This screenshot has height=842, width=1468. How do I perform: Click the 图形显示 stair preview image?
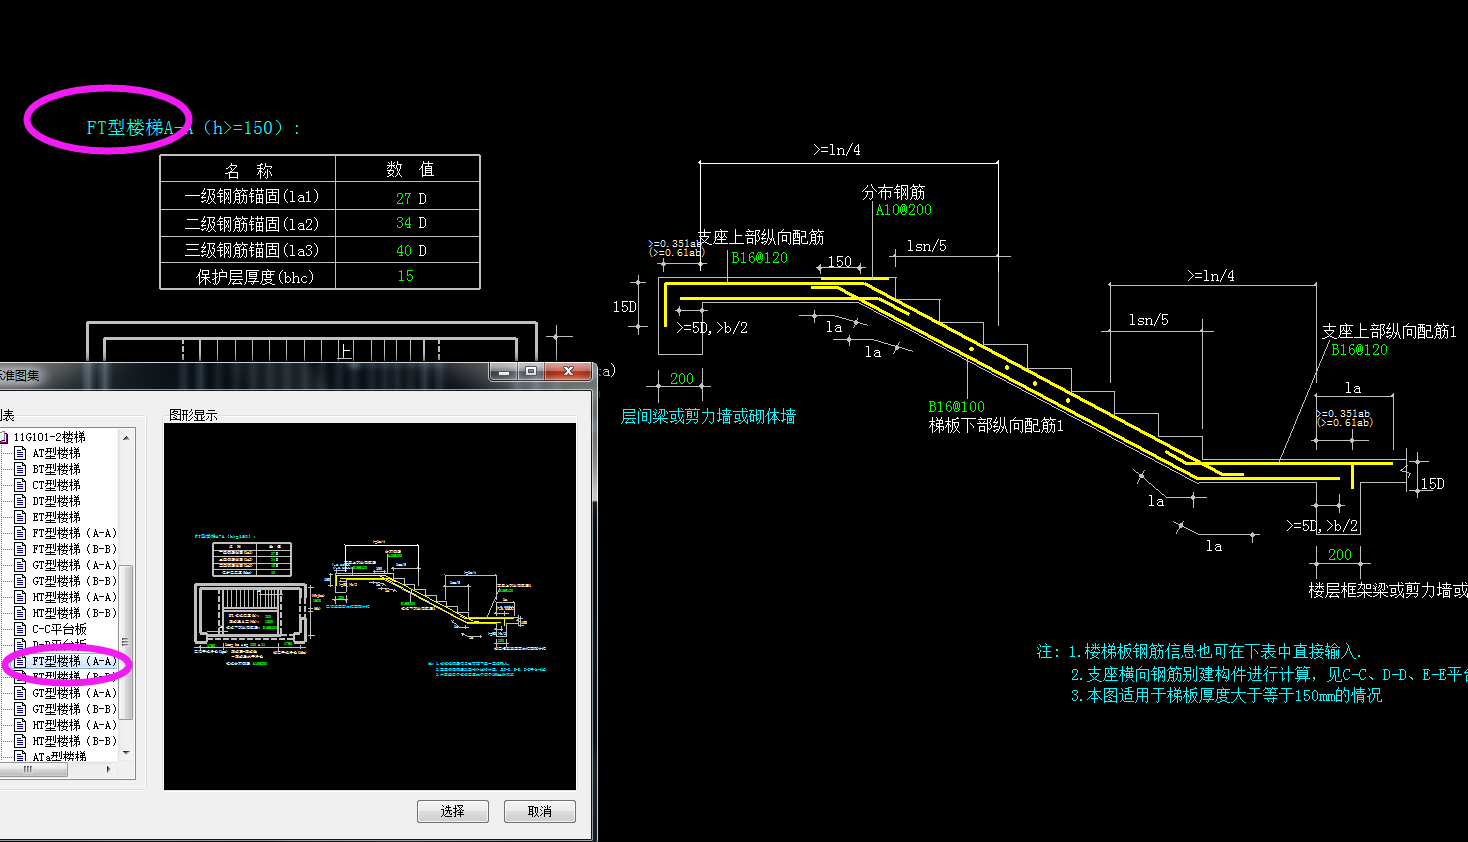(370, 606)
